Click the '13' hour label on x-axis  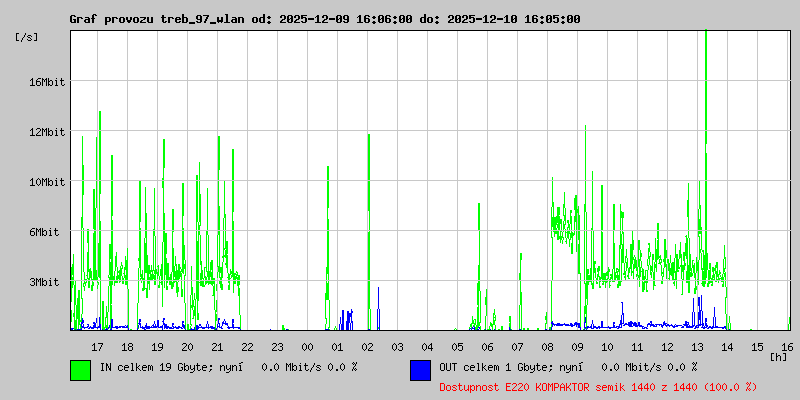(697, 347)
